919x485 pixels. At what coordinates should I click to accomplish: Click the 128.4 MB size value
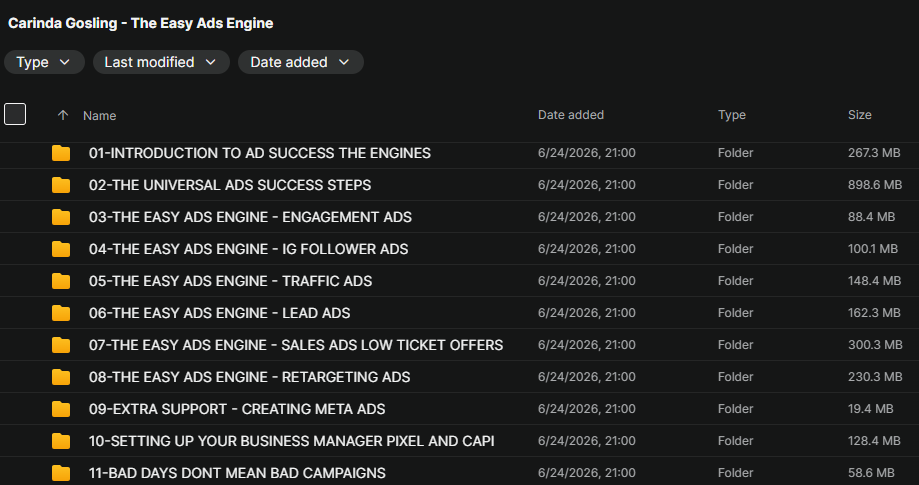874,441
